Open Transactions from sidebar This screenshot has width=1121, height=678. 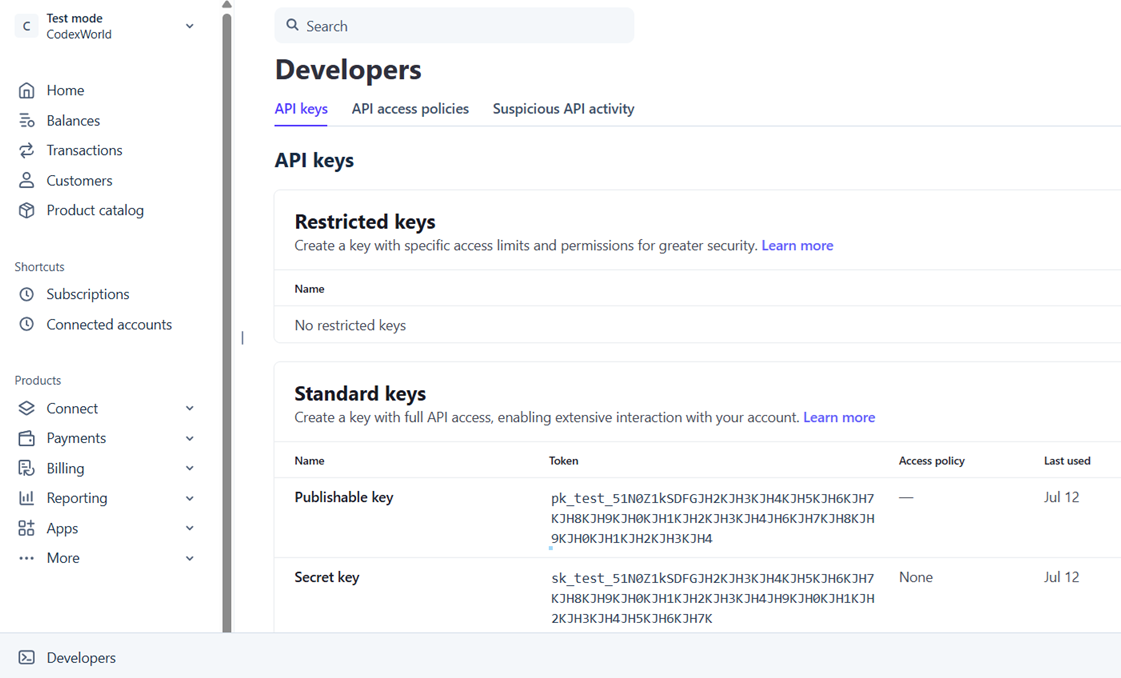84,150
